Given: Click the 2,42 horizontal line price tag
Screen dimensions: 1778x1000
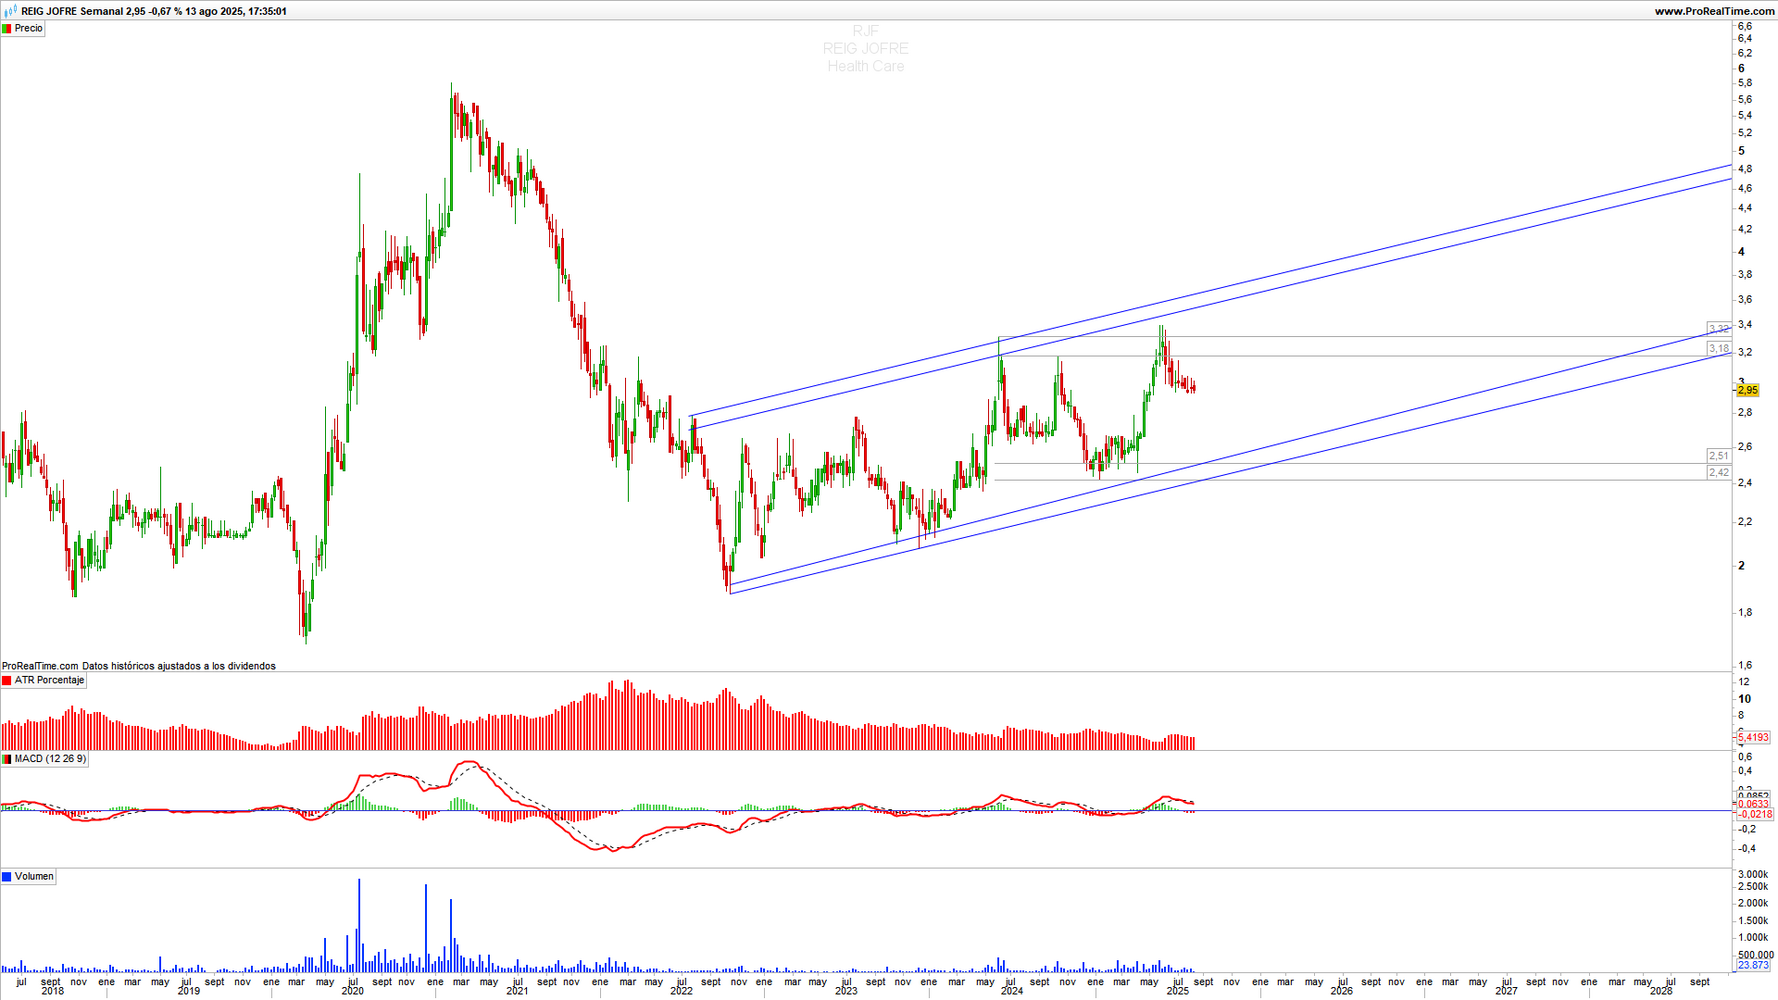Looking at the screenshot, I should (1719, 473).
